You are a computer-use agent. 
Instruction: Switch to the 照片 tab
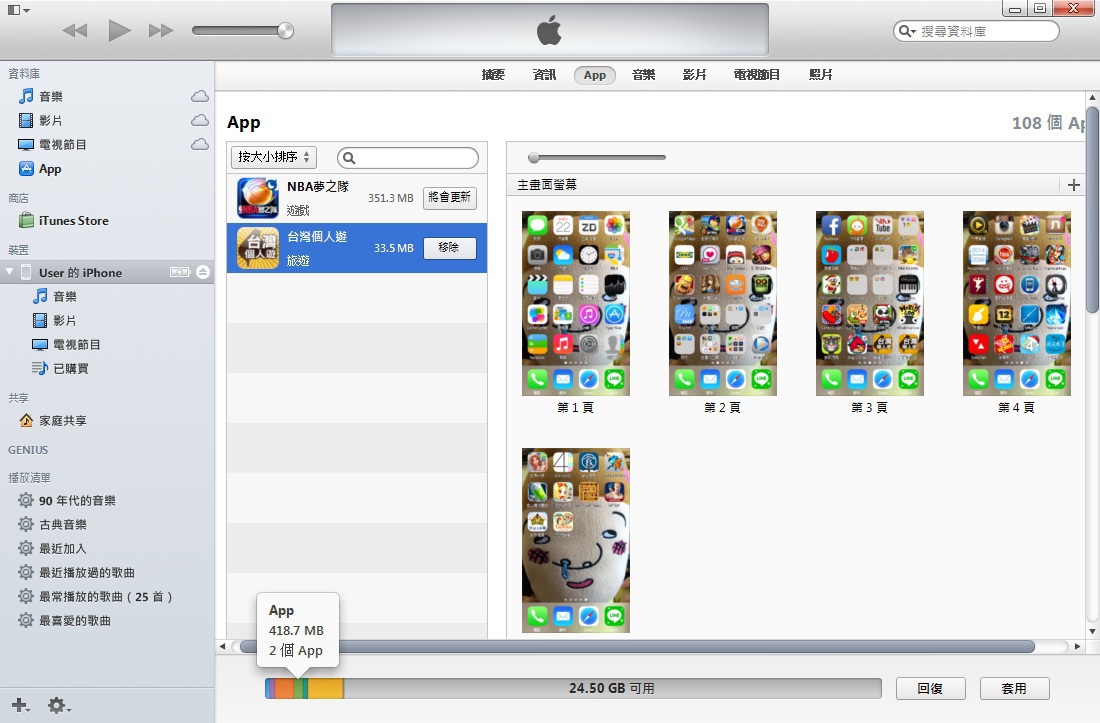[821, 75]
